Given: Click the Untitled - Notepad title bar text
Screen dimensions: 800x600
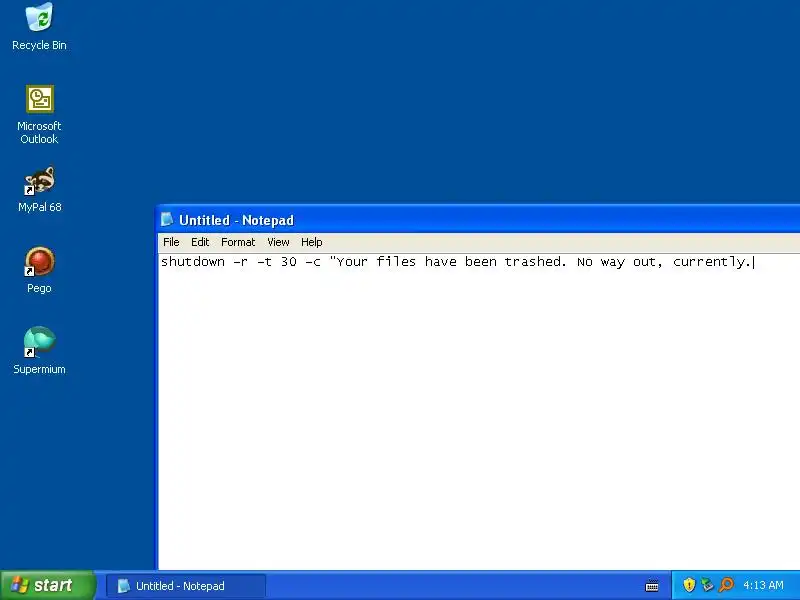Looking at the screenshot, I should pos(236,220).
